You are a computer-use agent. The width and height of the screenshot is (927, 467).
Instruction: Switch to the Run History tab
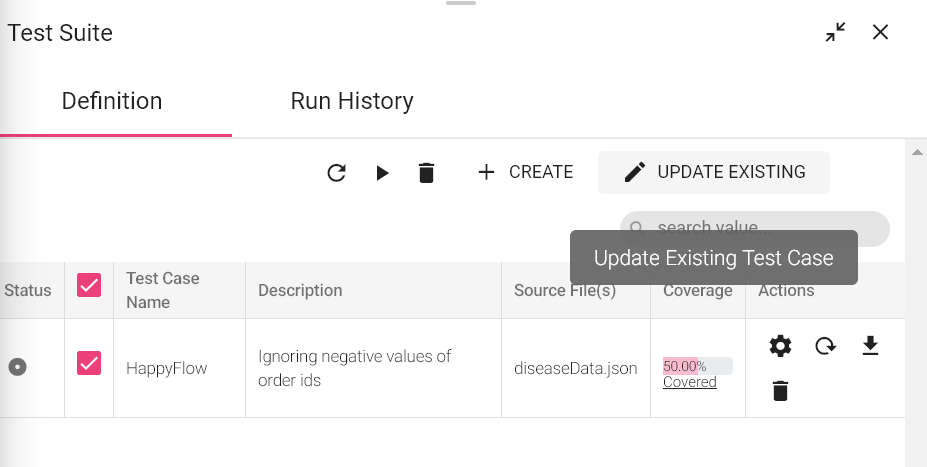pos(351,101)
